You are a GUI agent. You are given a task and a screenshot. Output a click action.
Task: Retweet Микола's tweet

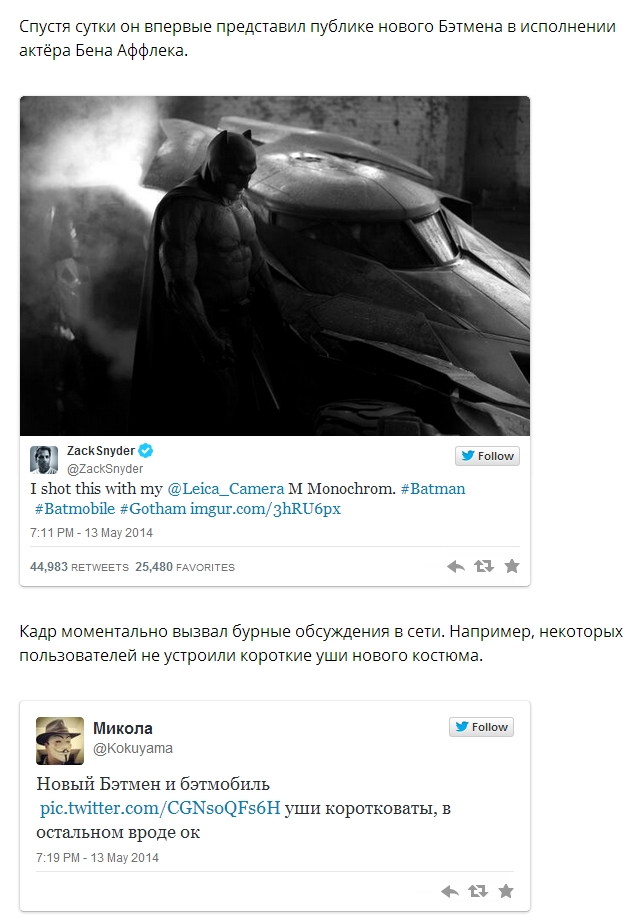click(x=478, y=891)
